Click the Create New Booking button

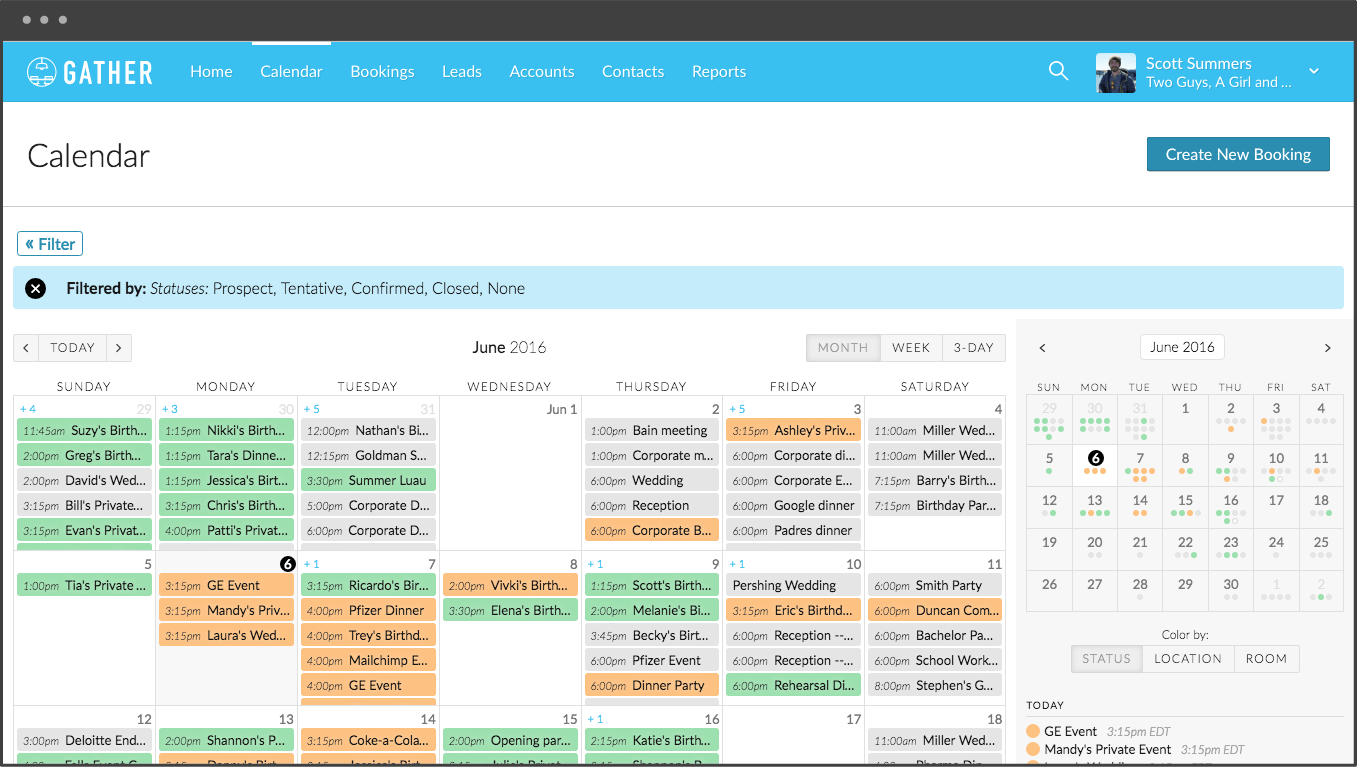point(1237,155)
